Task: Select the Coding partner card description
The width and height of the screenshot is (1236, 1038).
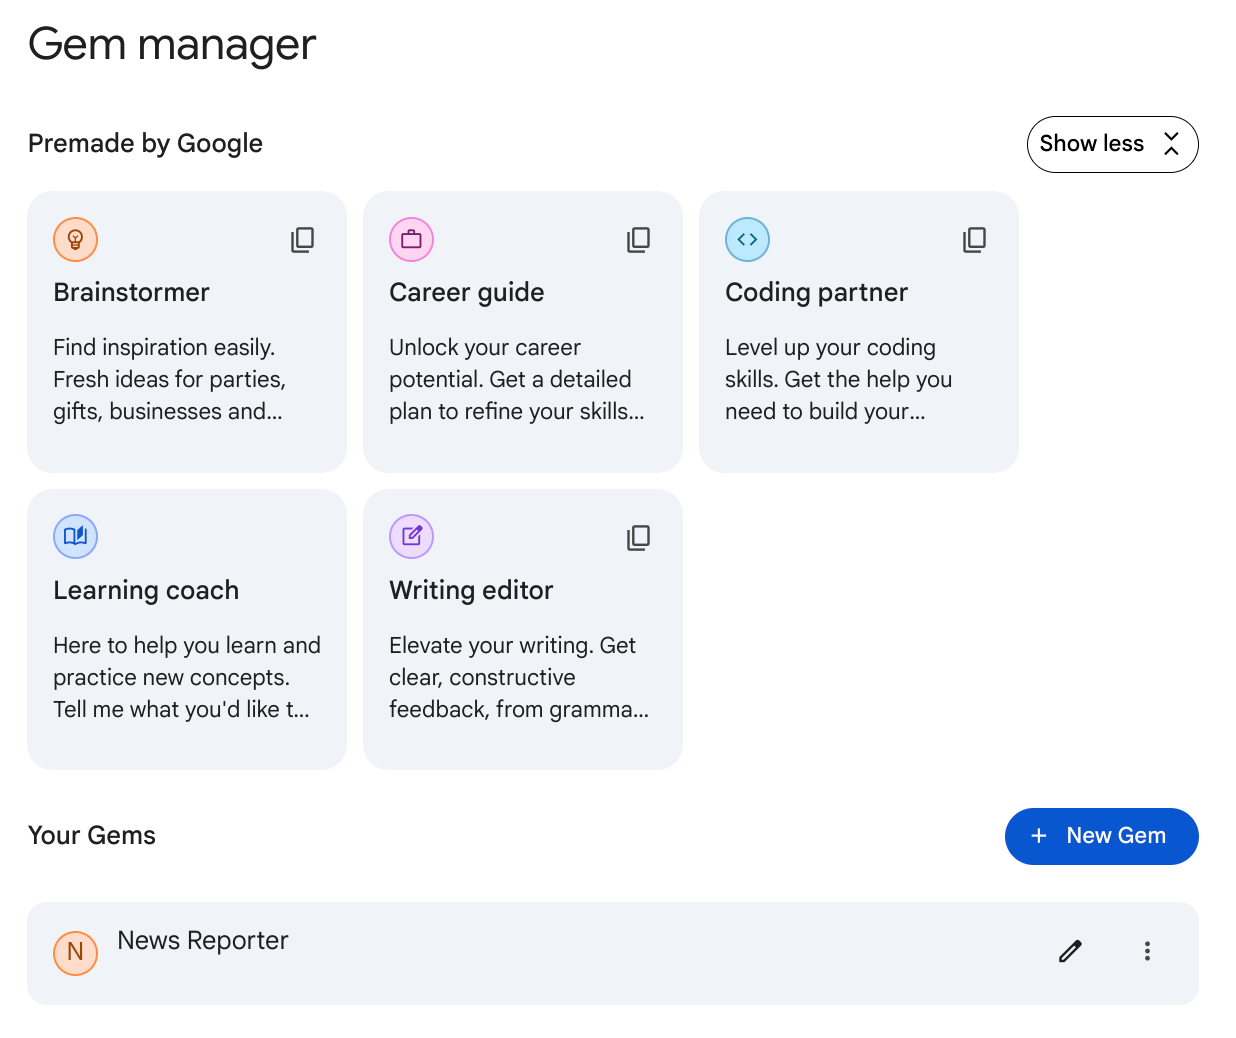Action: [x=838, y=379]
